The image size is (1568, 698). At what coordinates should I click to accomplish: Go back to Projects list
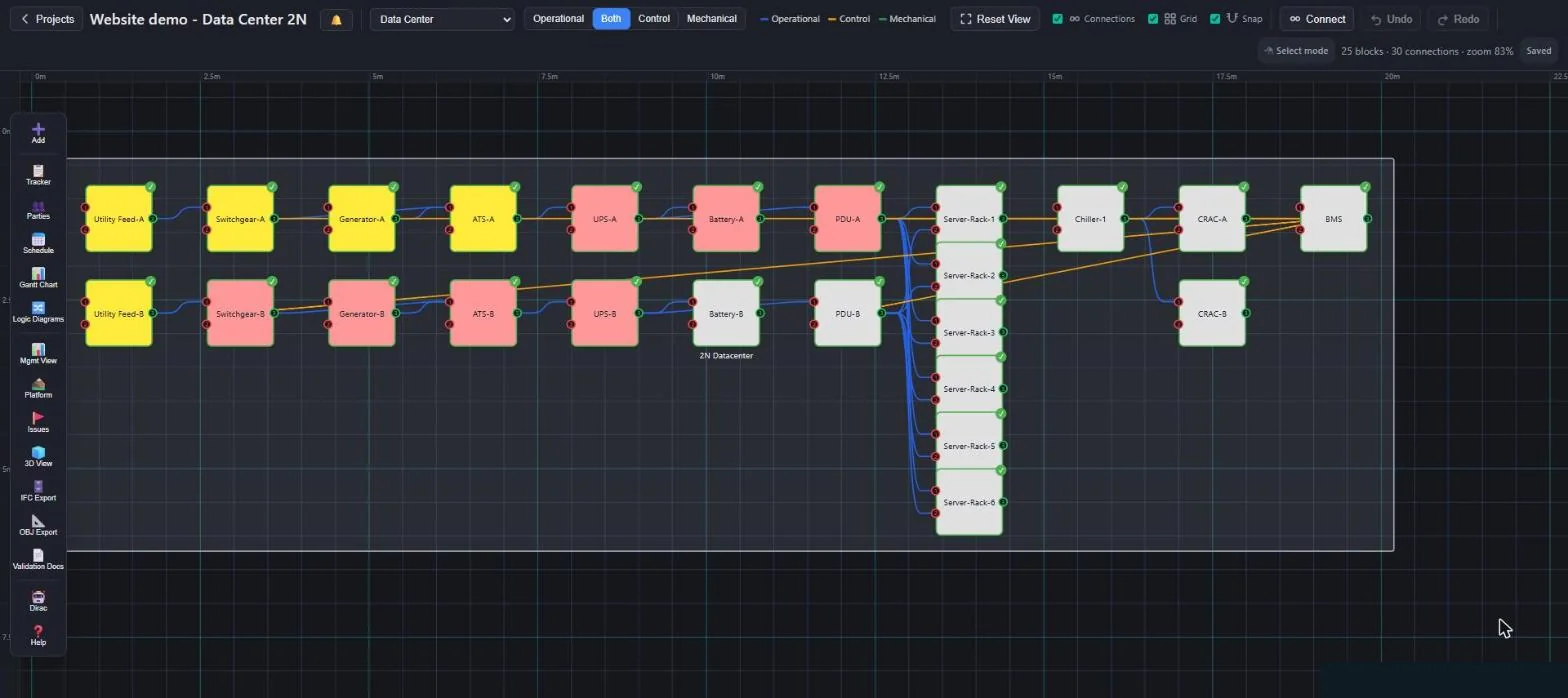[x=47, y=19]
